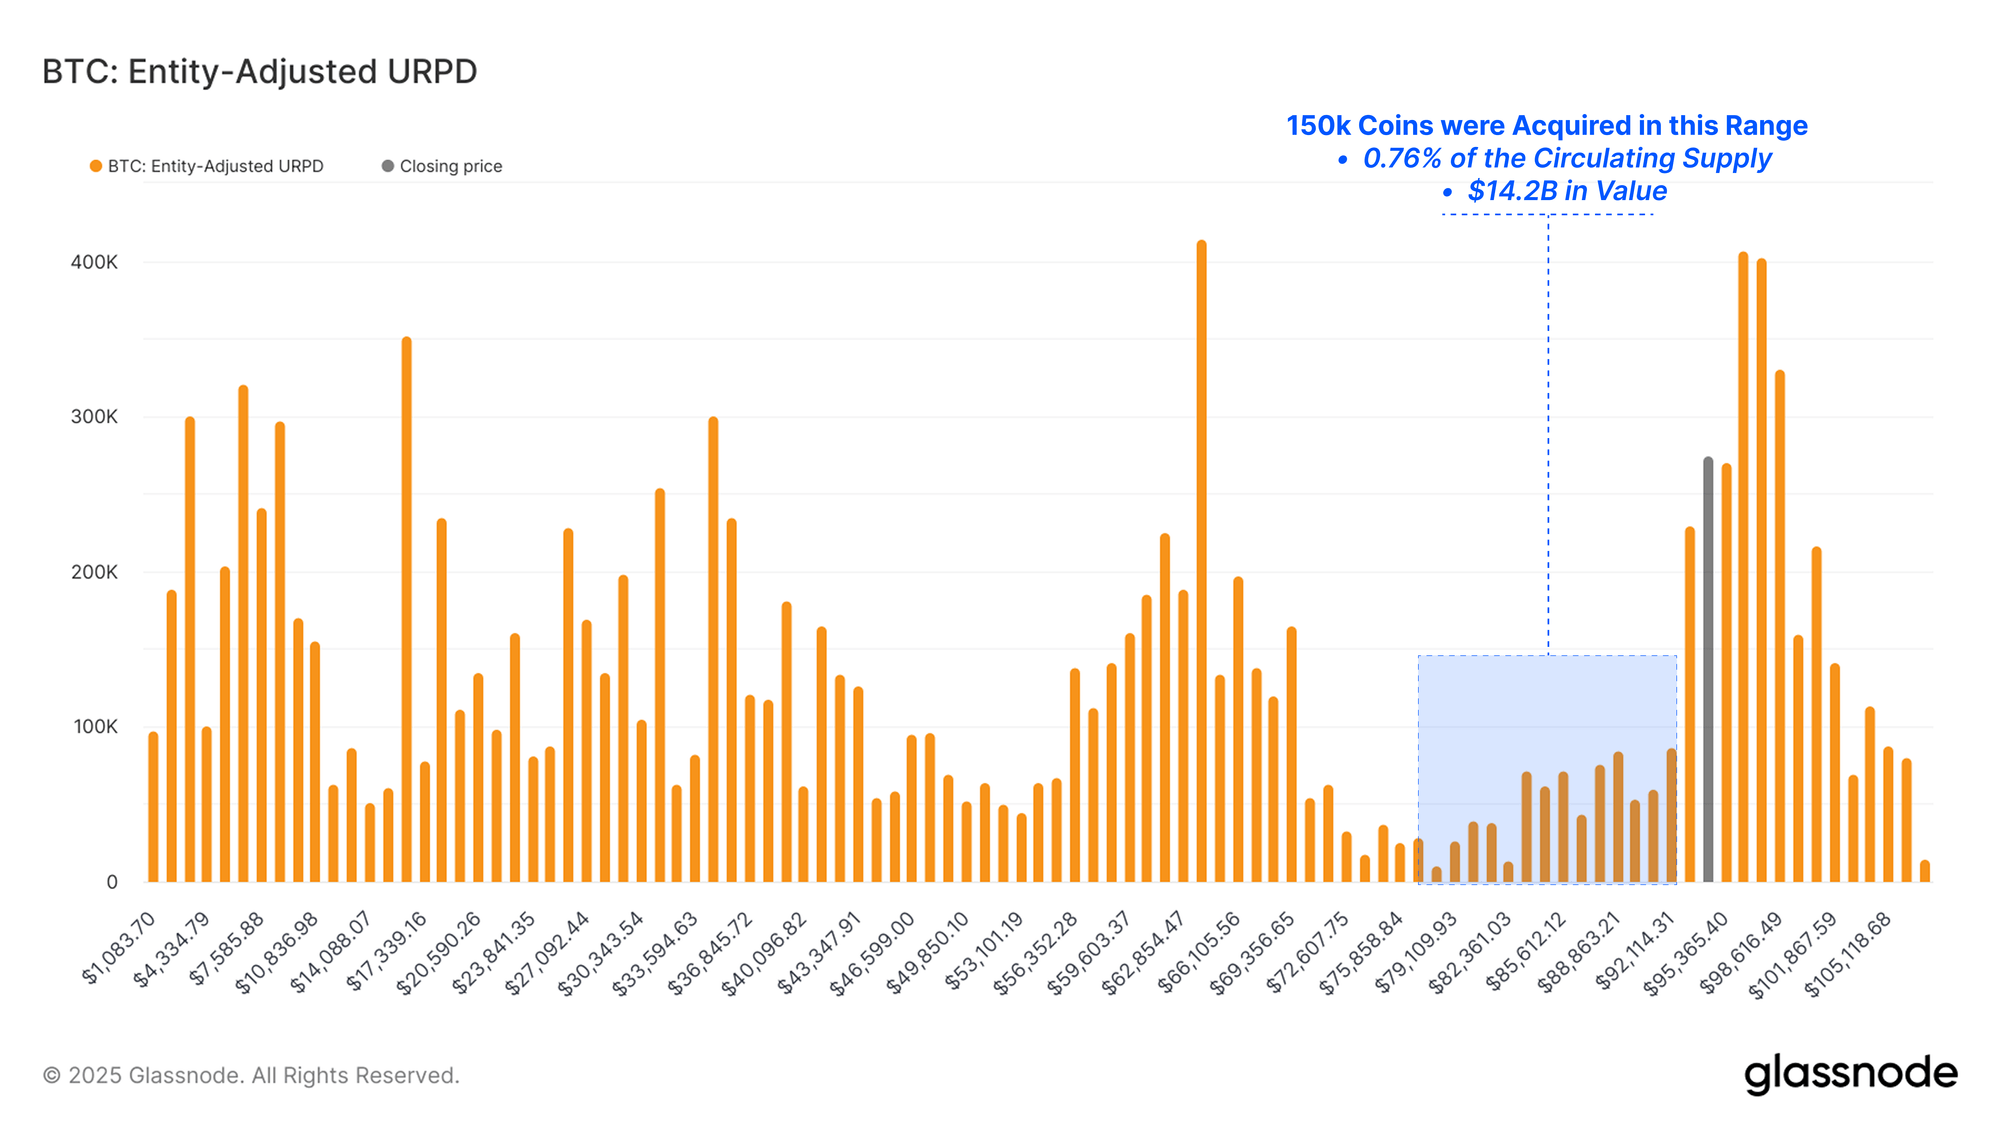2000x1125 pixels.
Task: Click the '$82,361.03' x-axis label
Action: [x=1469, y=953]
